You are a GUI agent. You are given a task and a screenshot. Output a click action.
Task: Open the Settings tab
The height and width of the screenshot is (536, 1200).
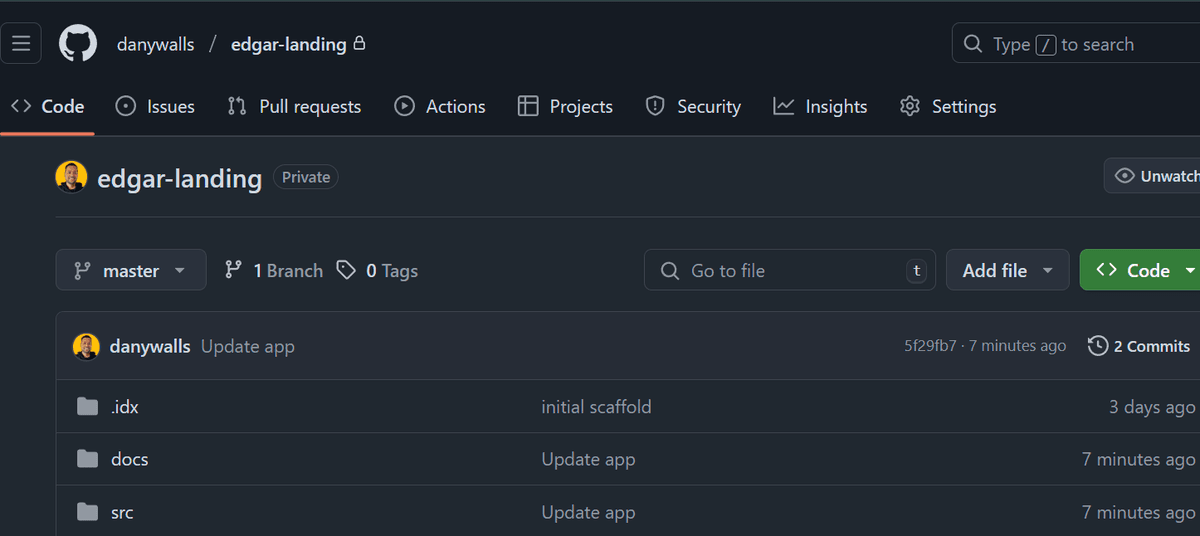click(x=948, y=106)
